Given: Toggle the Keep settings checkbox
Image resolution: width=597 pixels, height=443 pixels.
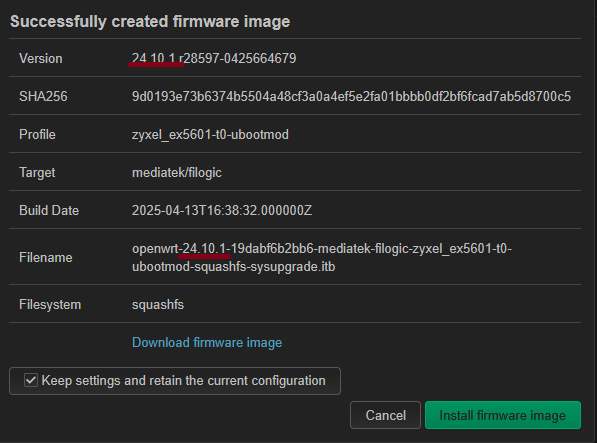Looking at the screenshot, I should [31, 380].
